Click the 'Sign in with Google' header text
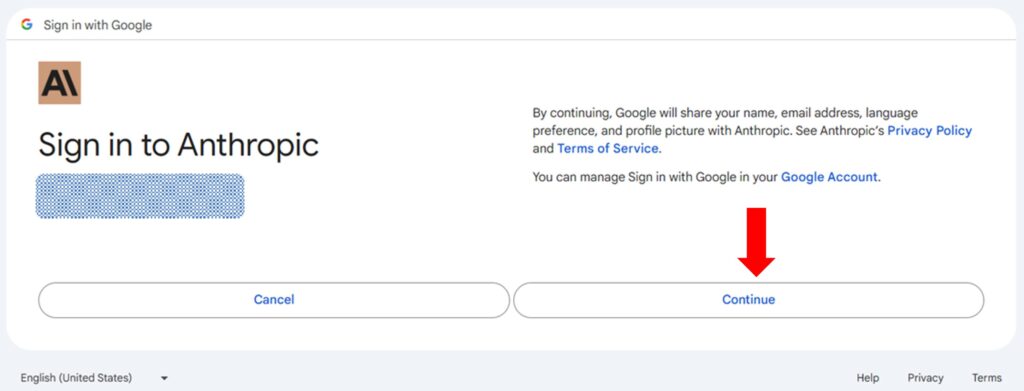 tap(97, 25)
